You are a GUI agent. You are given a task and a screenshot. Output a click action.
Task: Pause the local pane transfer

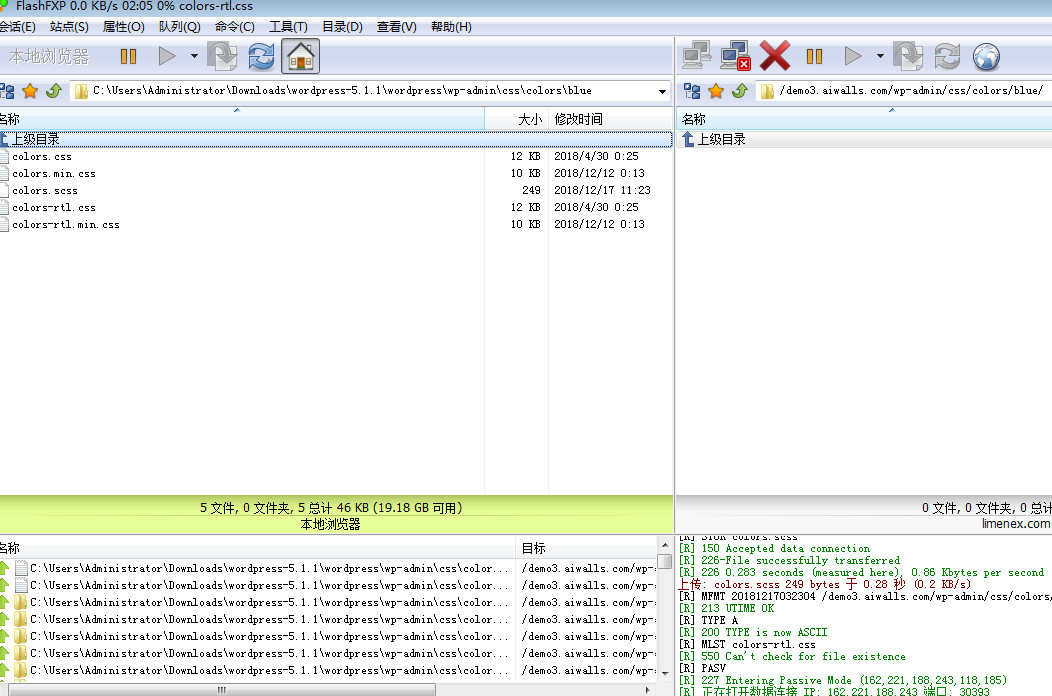pos(128,57)
